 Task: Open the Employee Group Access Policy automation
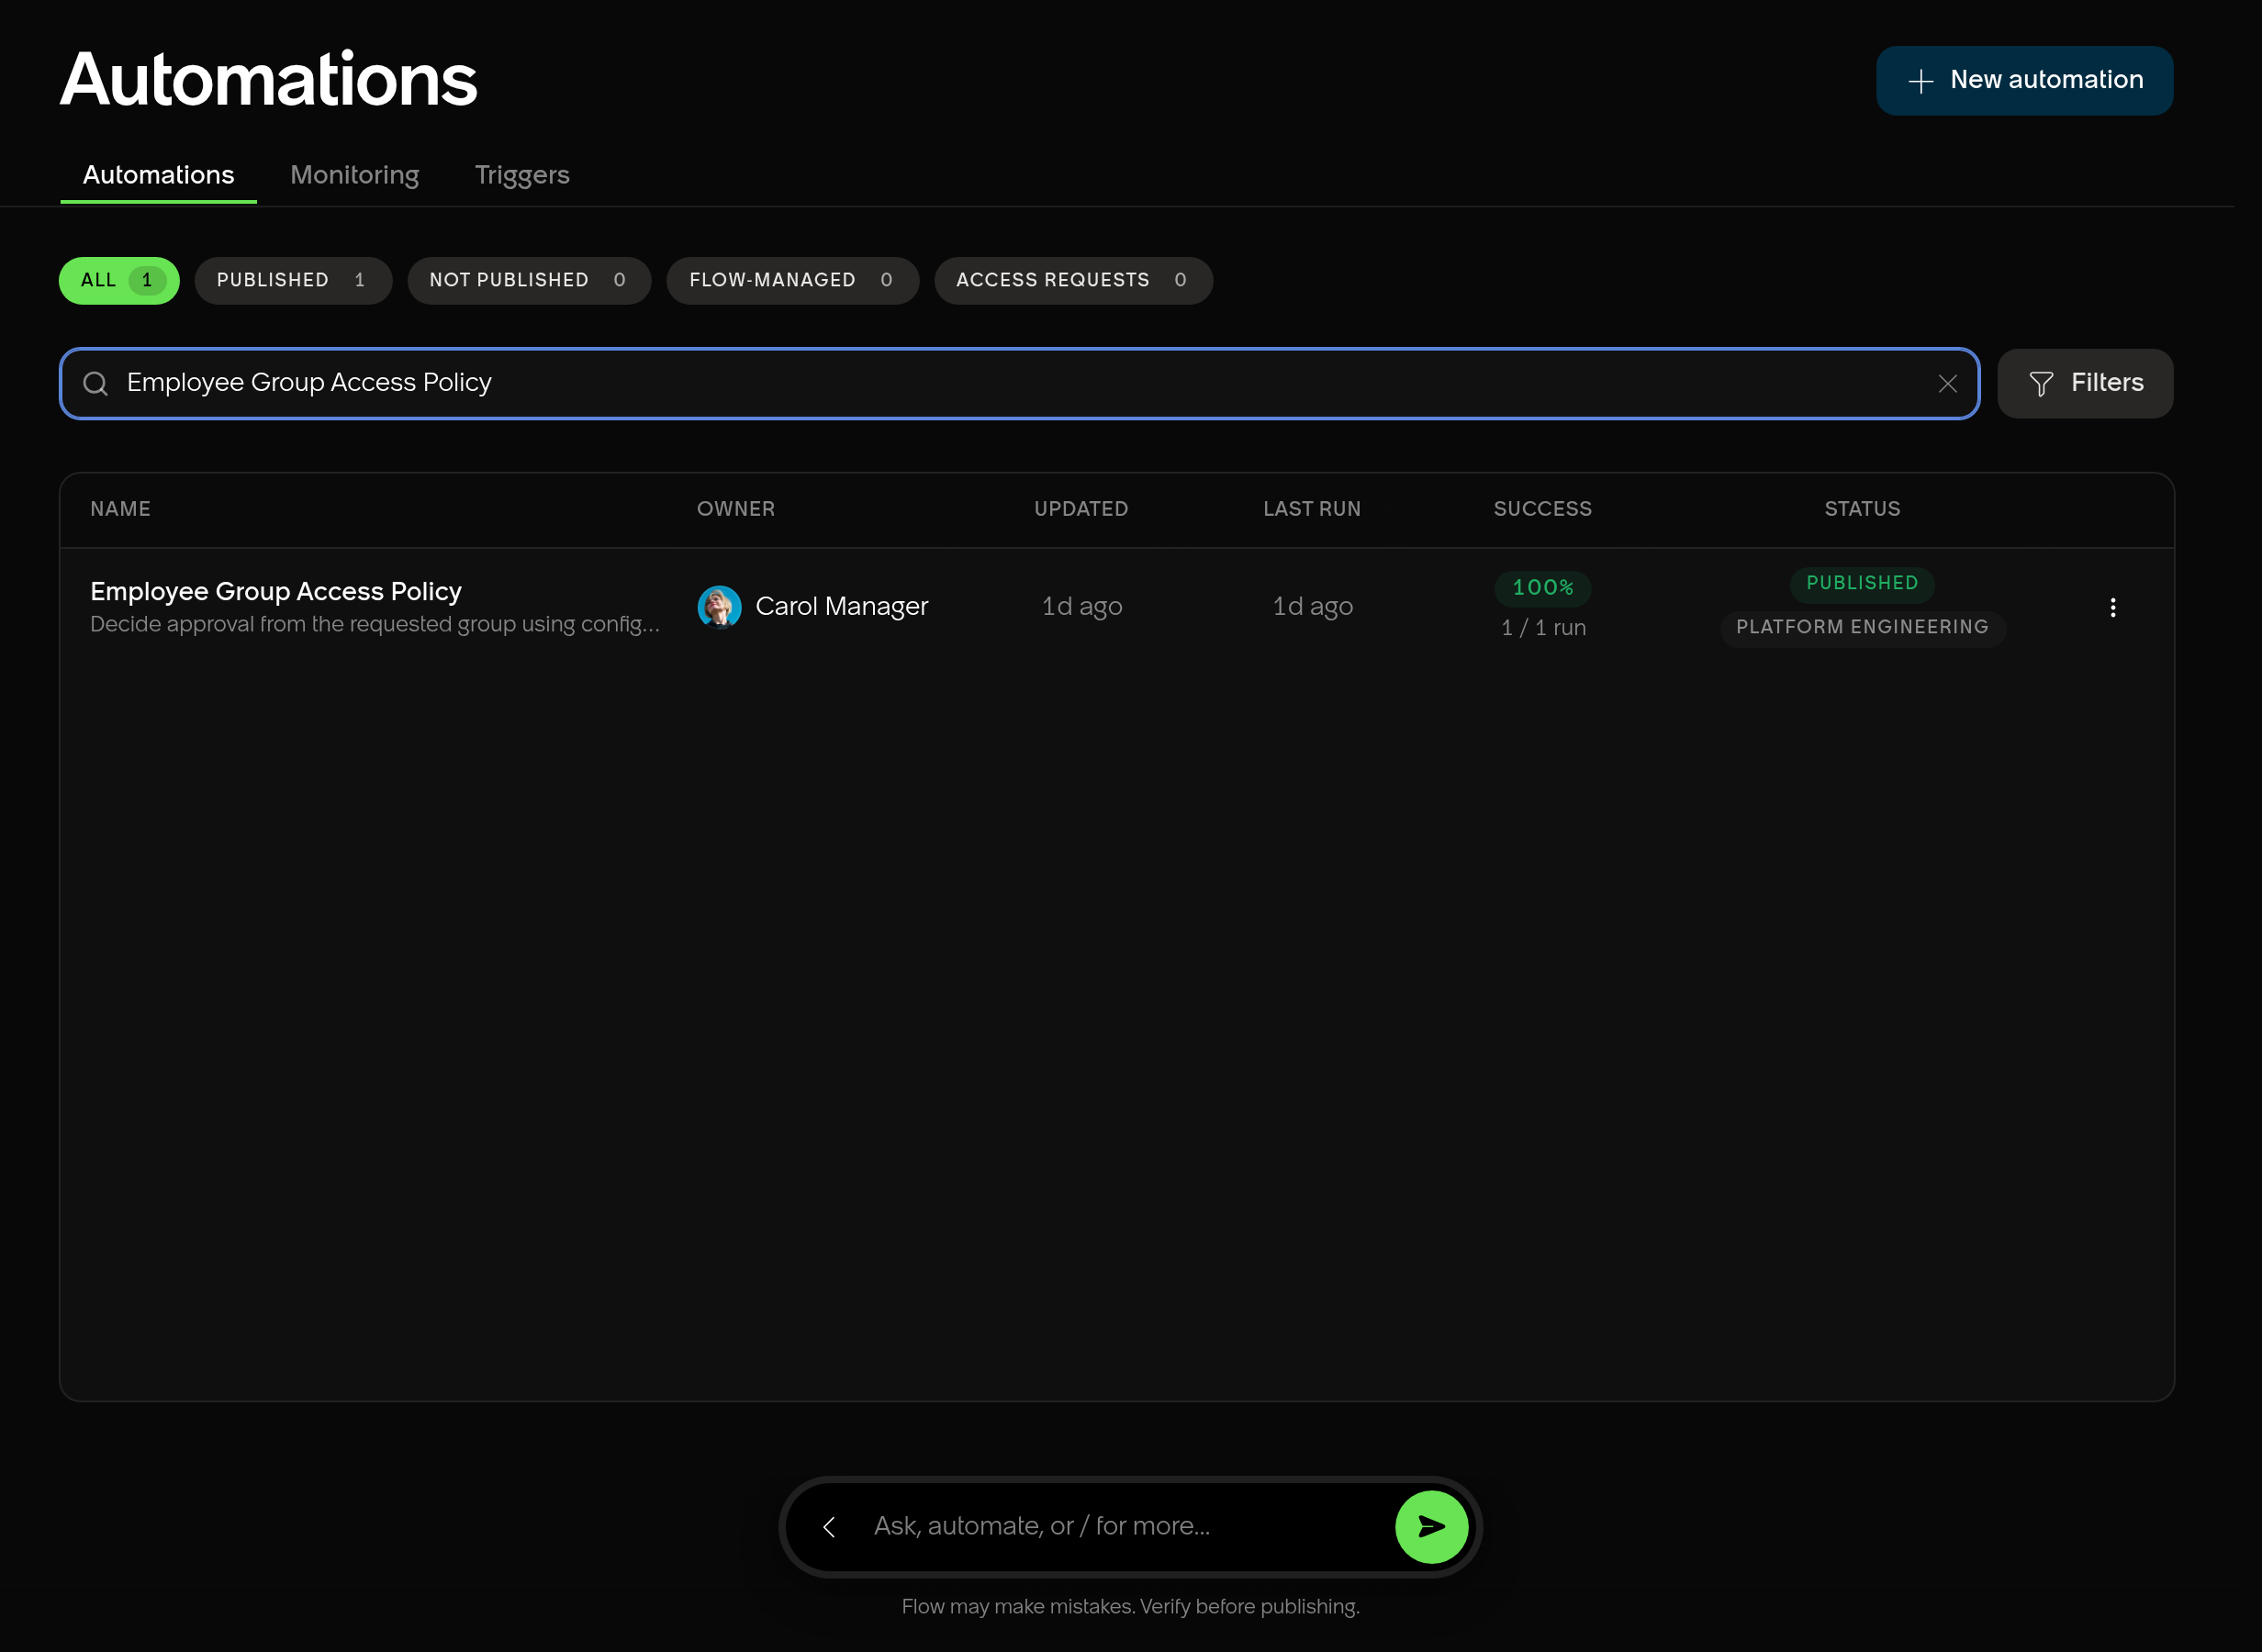276,592
